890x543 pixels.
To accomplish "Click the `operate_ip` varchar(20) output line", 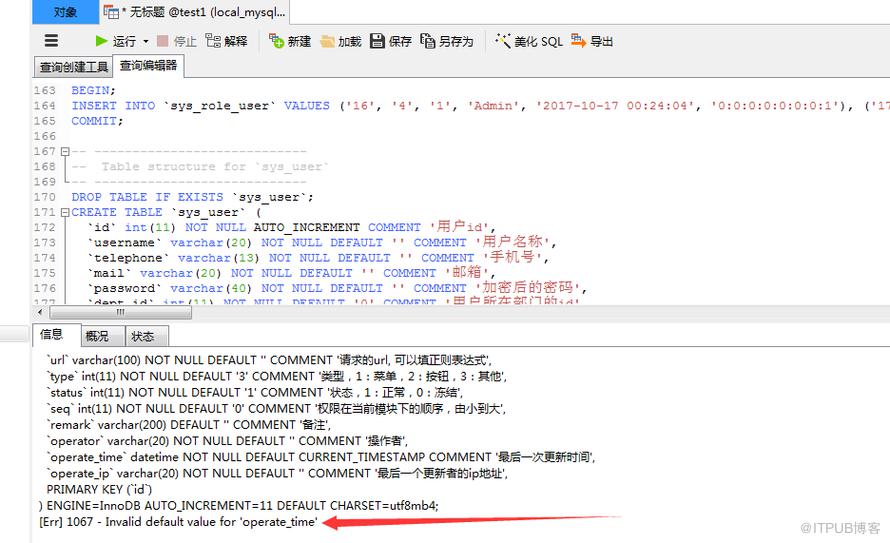I will pos(277,473).
